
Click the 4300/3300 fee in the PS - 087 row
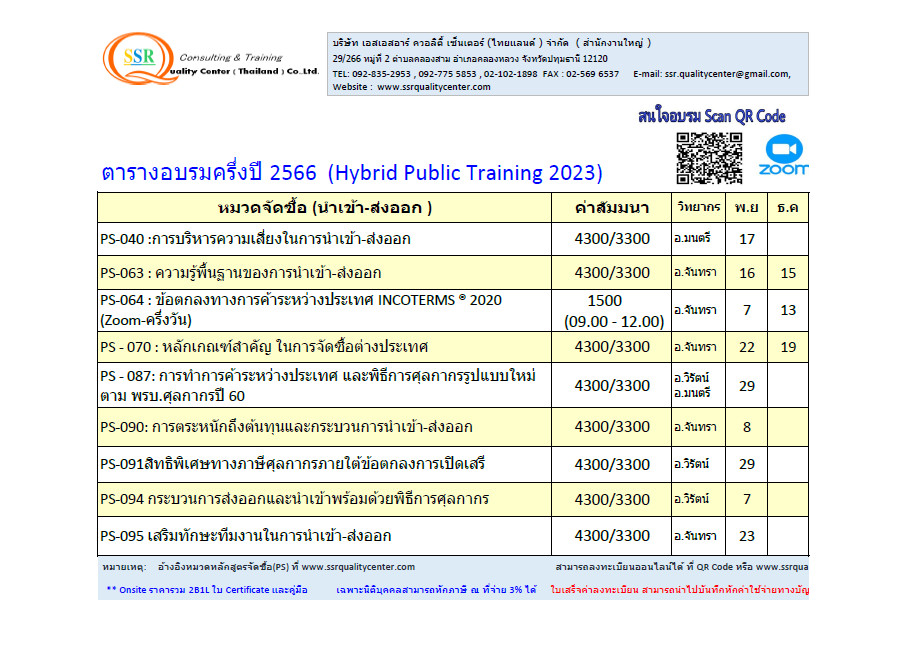pos(612,385)
